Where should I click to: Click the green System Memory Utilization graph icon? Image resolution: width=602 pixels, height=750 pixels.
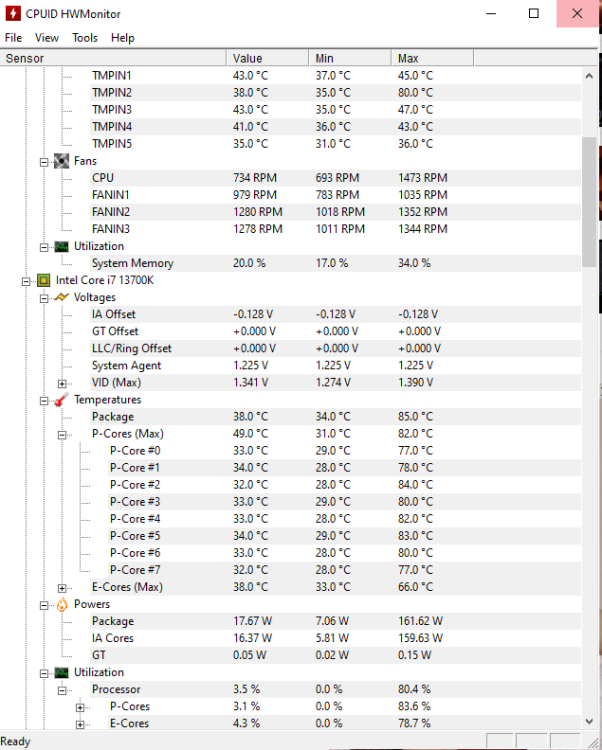point(61,247)
